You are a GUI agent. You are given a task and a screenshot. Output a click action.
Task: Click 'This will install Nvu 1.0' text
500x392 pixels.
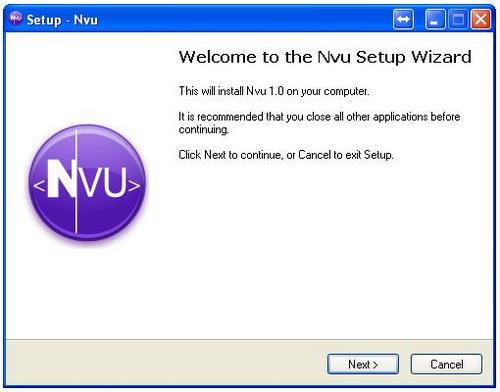(x=274, y=91)
